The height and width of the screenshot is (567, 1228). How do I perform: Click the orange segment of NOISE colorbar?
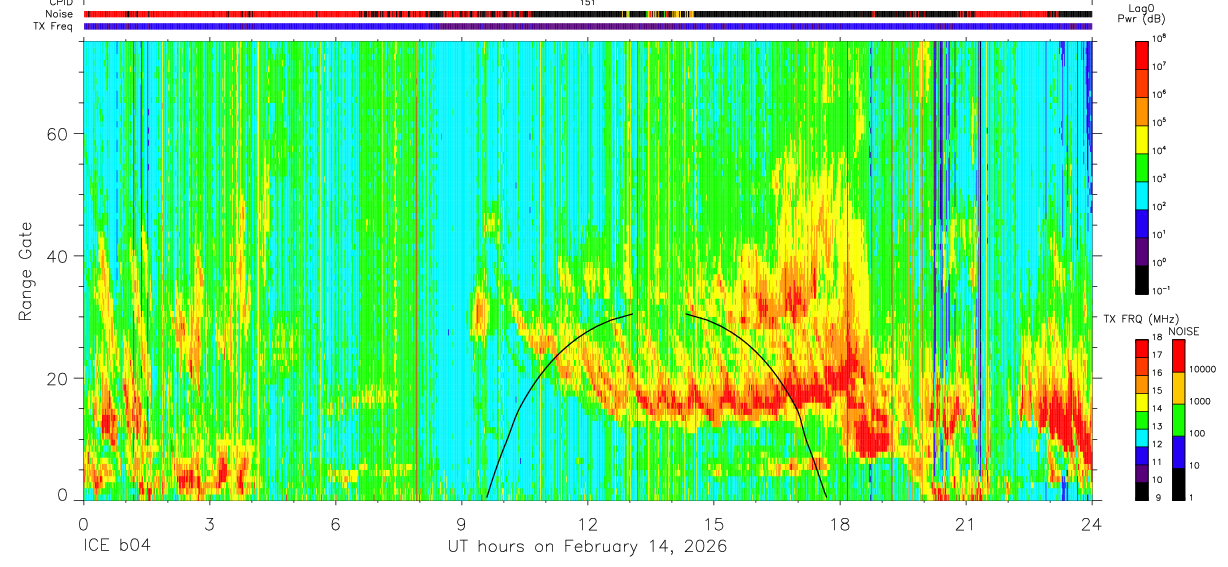tap(1178, 387)
